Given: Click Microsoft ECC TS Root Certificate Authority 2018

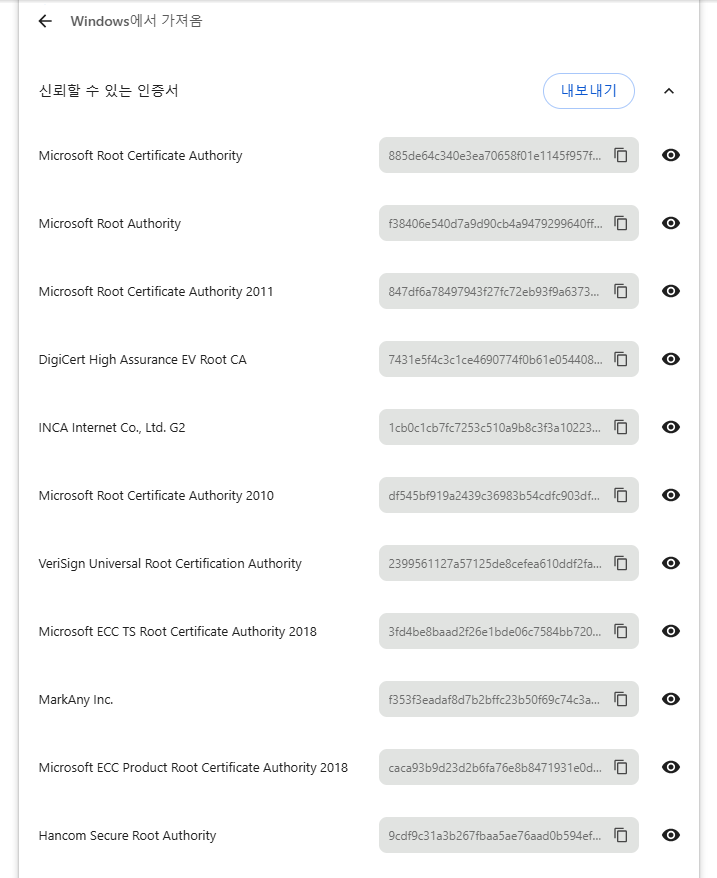Looking at the screenshot, I should point(178,632).
